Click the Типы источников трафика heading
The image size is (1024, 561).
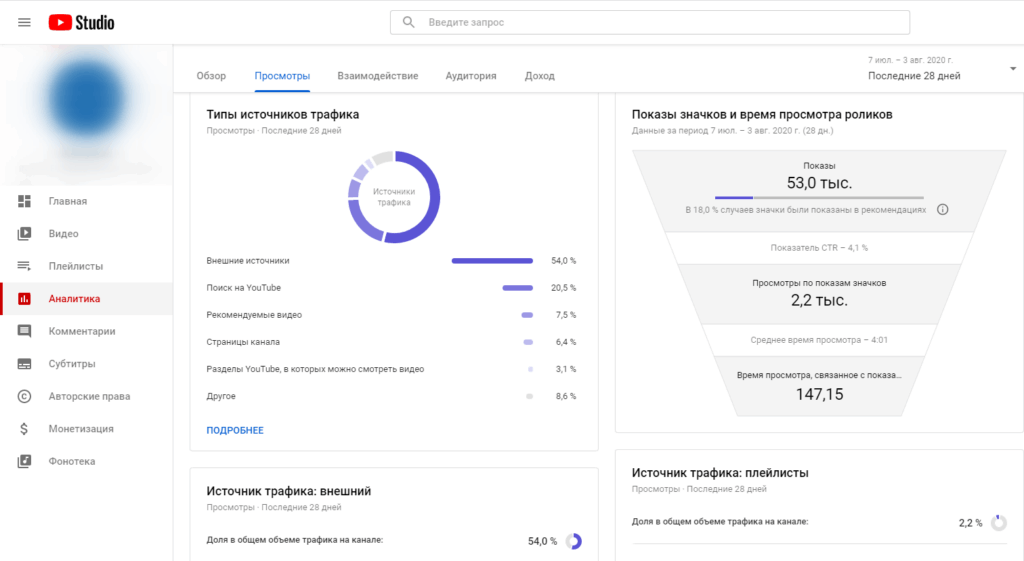(x=283, y=114)
